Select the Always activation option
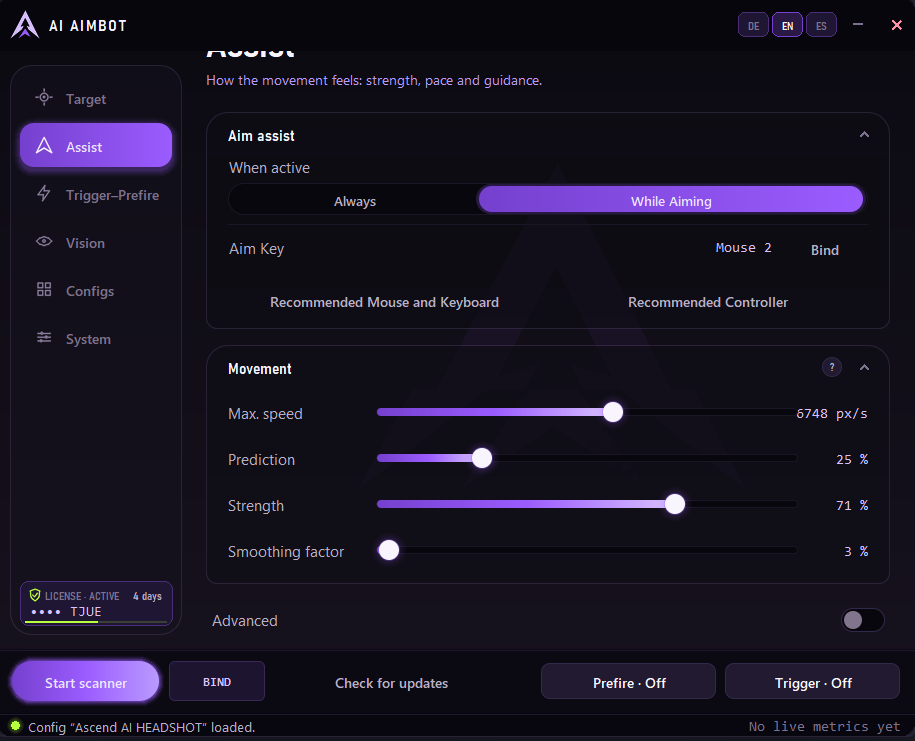 click(x=355, y=201)
